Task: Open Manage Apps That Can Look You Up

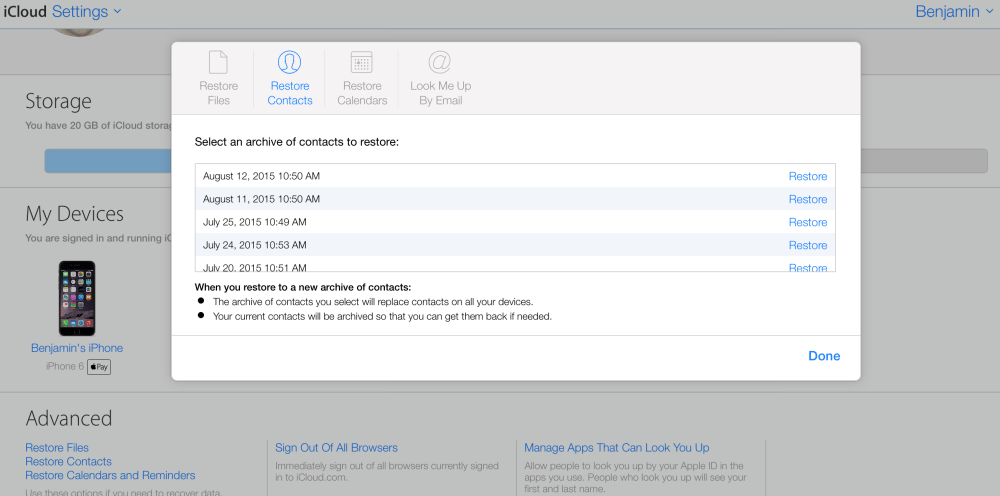Action: click(617, 448)
